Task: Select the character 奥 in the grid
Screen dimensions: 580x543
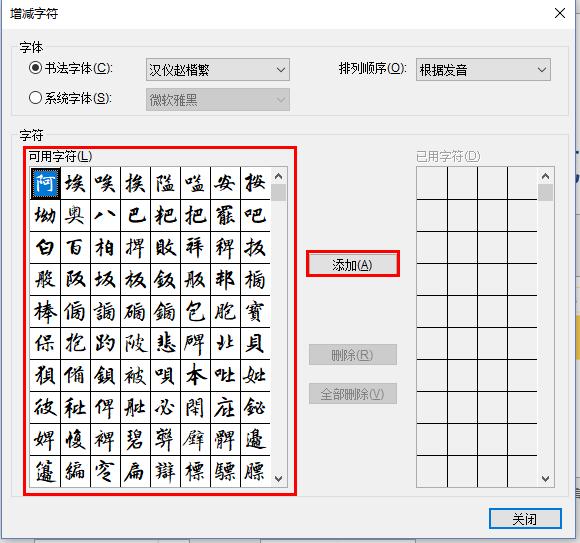Action: (x=75, y=215)
